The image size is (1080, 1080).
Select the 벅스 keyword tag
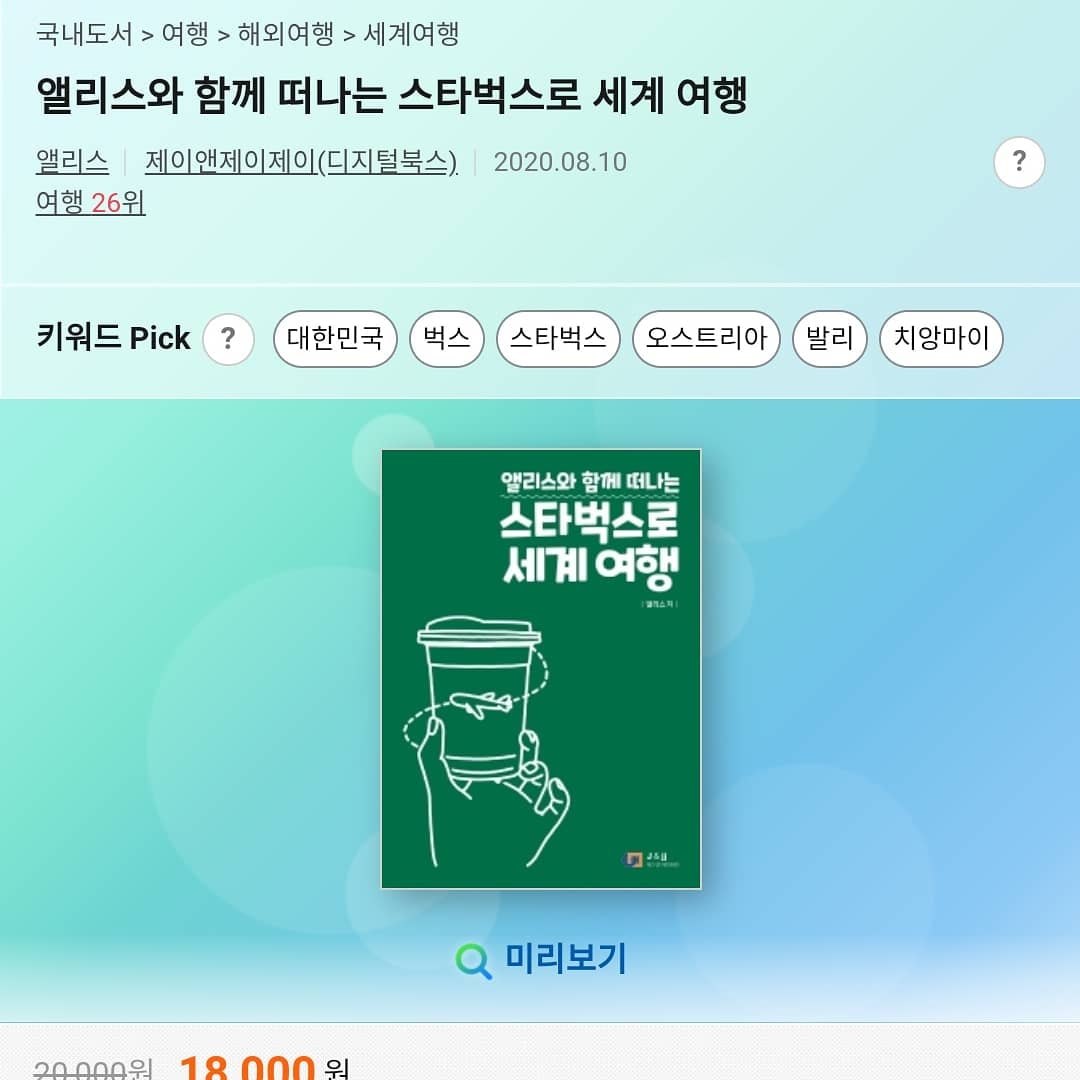click(446, 338)
